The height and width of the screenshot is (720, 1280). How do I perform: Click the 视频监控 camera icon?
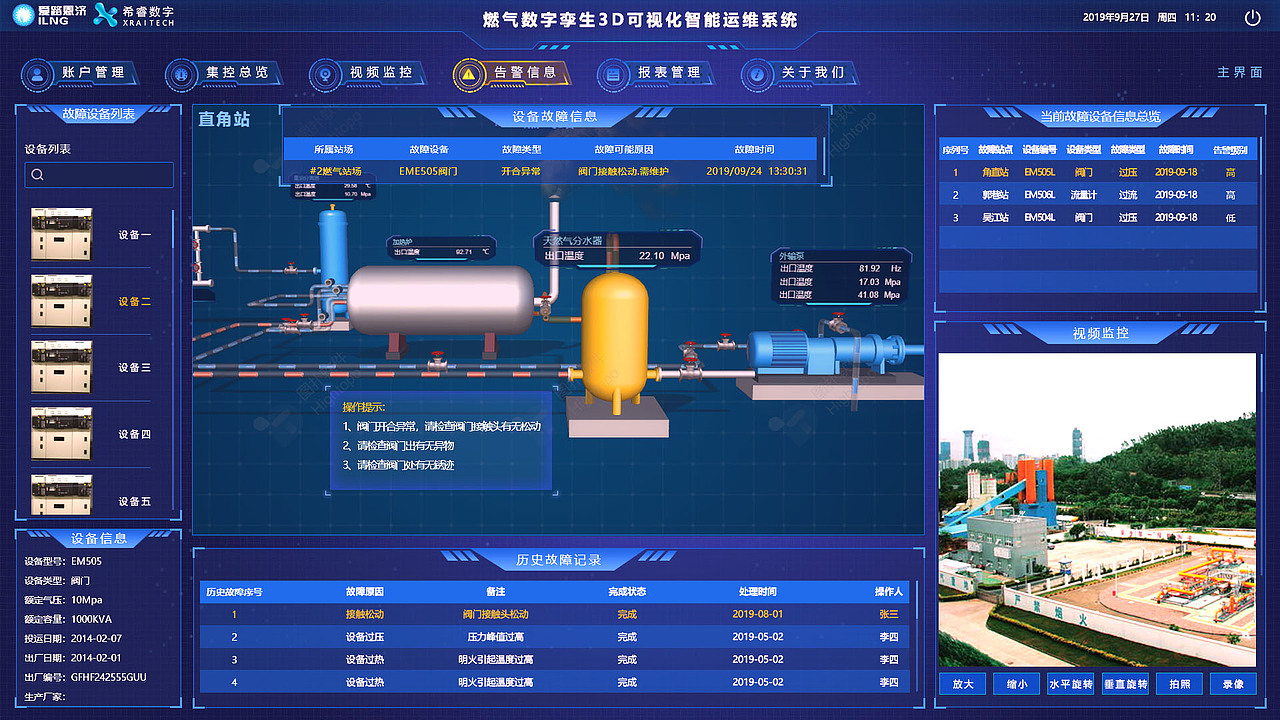coord(324,74)
